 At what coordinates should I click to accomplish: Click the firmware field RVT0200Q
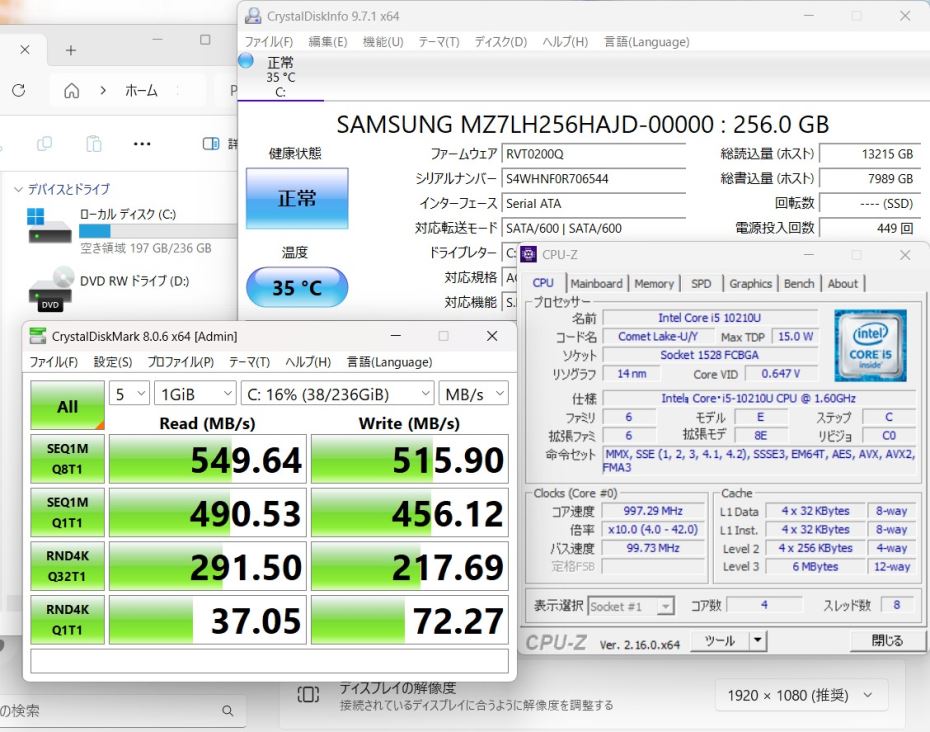593,154
